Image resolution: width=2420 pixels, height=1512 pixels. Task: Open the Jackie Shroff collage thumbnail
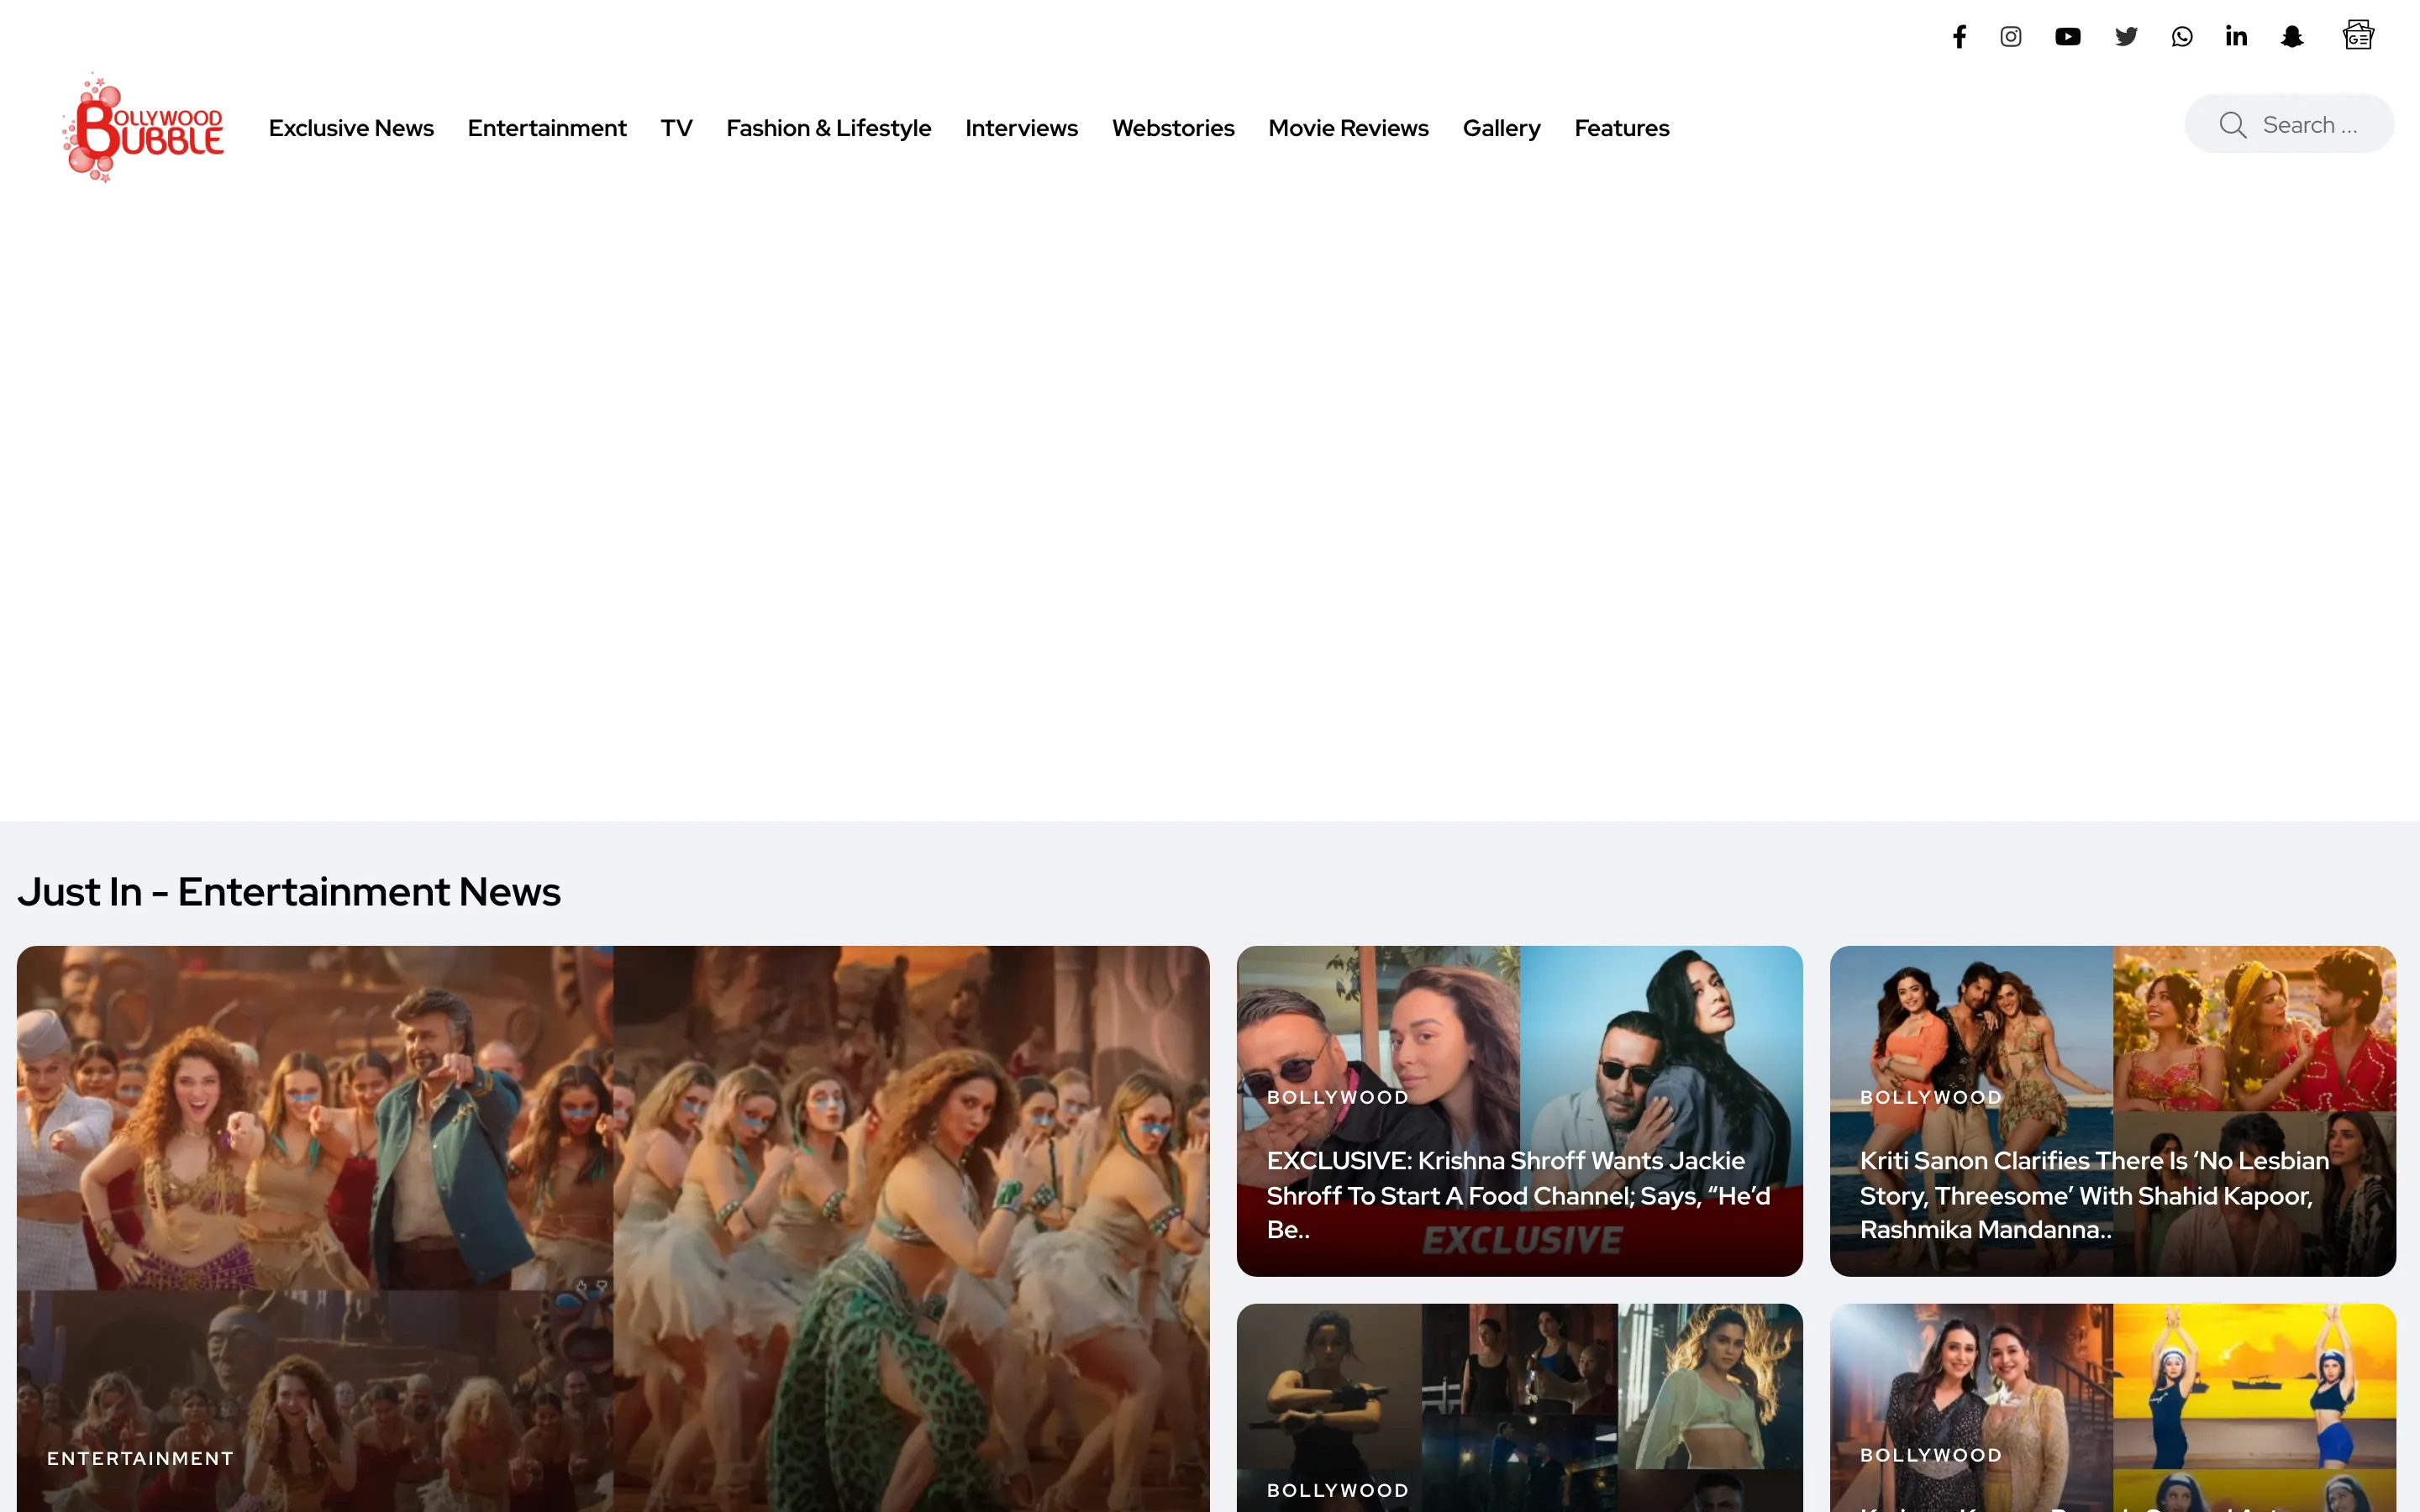tap(1520, 1110)
